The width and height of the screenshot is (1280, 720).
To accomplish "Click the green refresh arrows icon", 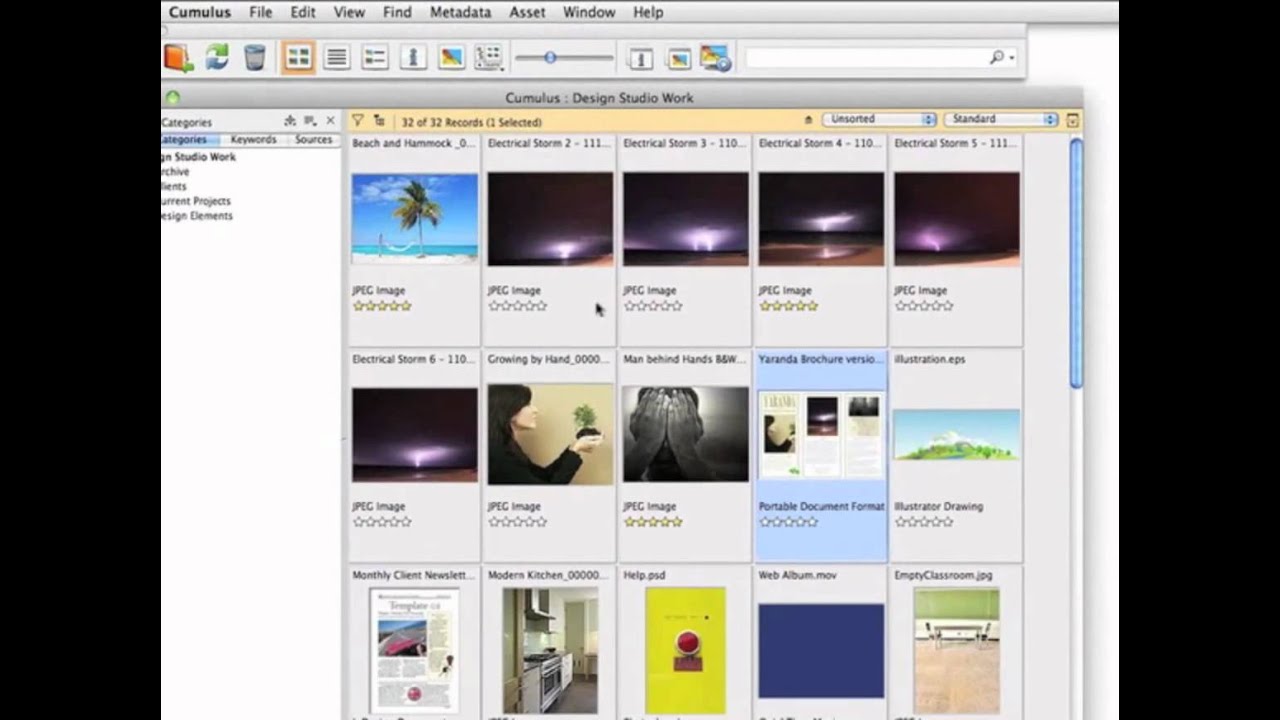I will (217, 57).
